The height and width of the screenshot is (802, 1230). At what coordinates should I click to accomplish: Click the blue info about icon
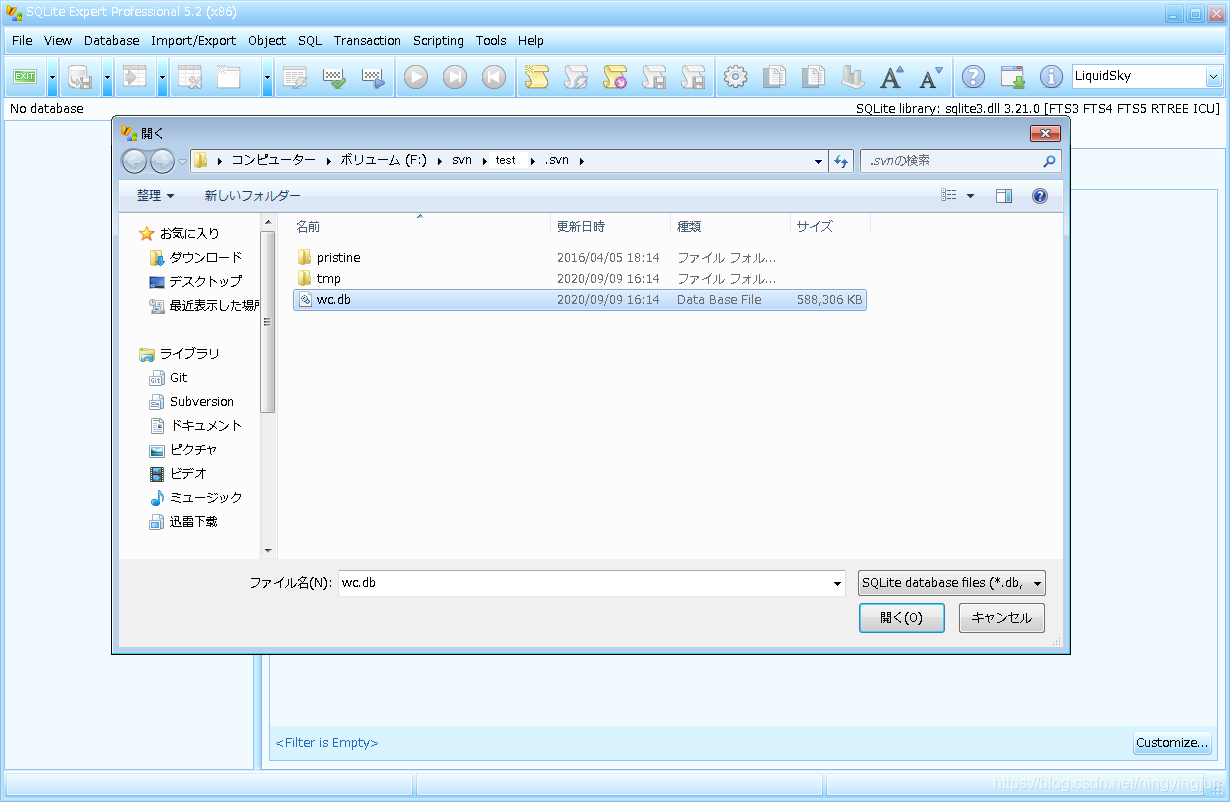[x=1051, y=77]
